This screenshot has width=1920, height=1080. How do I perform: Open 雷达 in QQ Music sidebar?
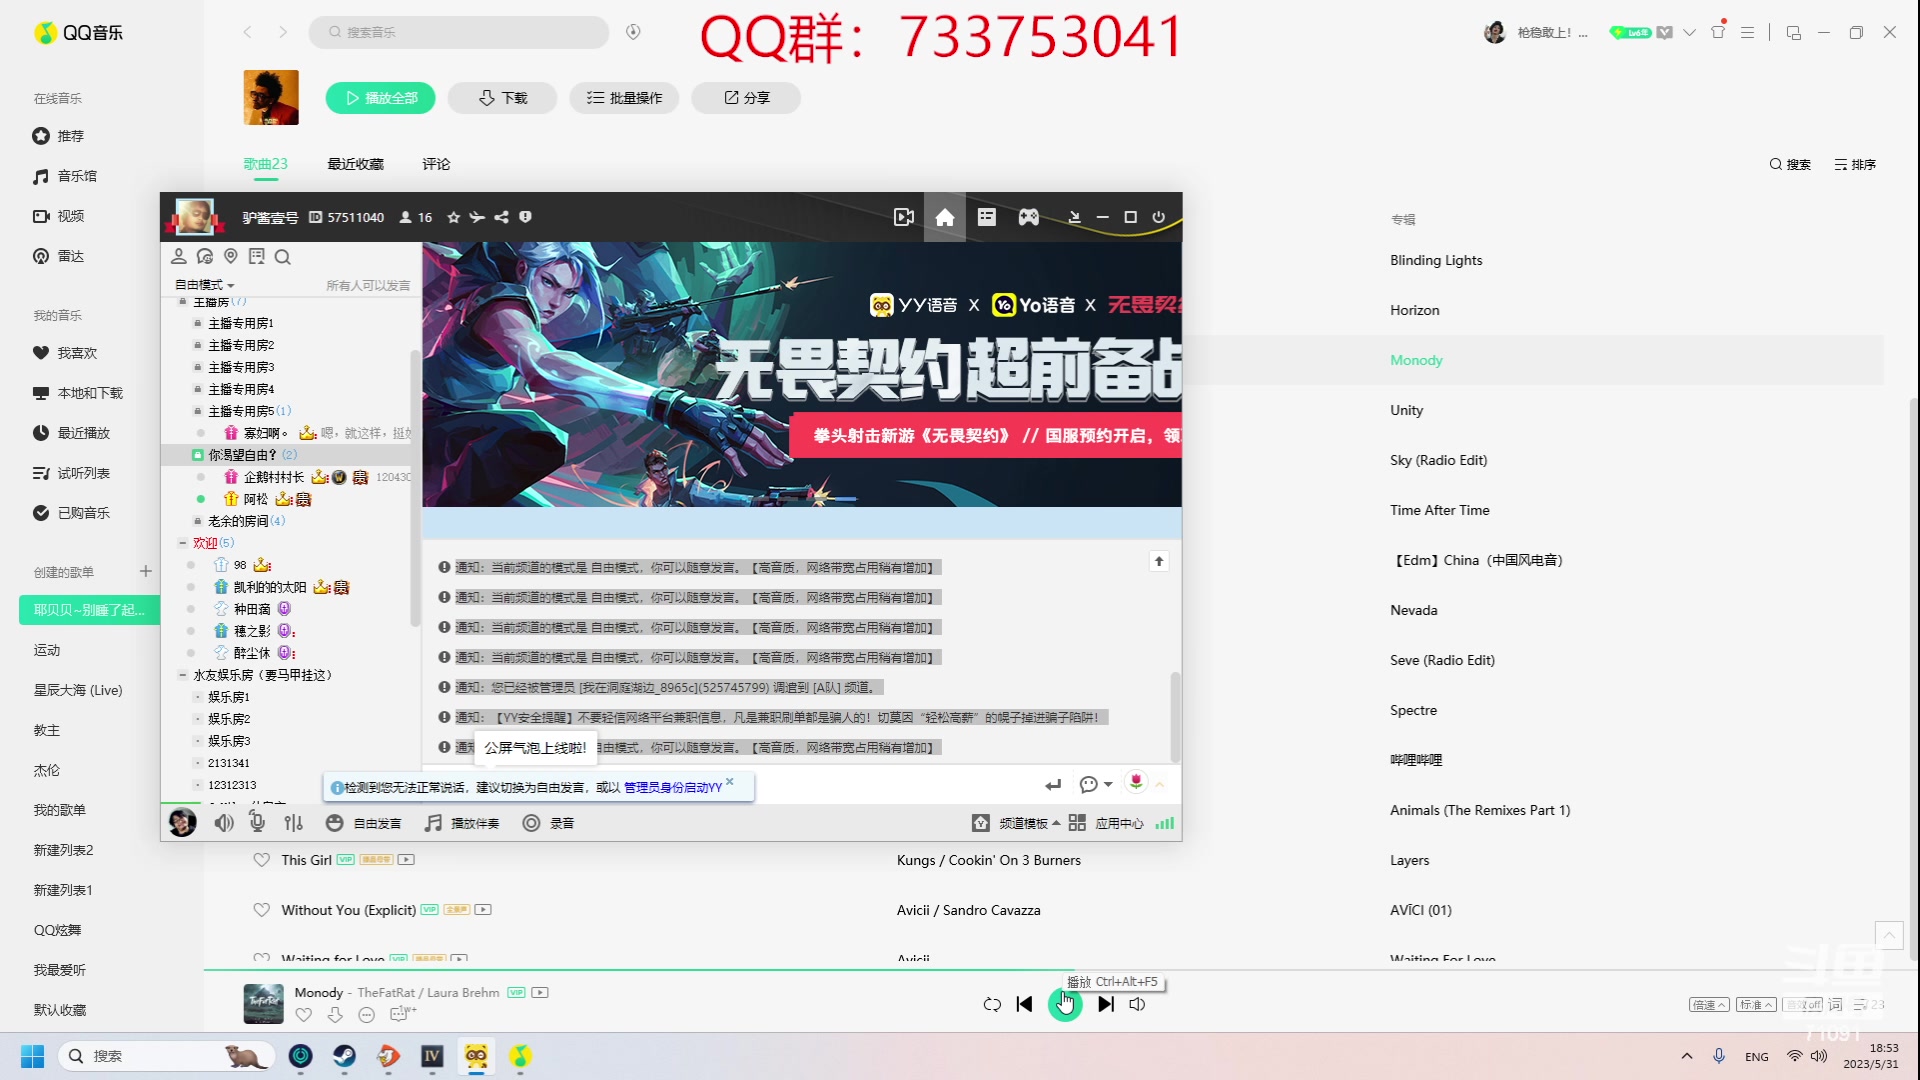coord(59,256)
